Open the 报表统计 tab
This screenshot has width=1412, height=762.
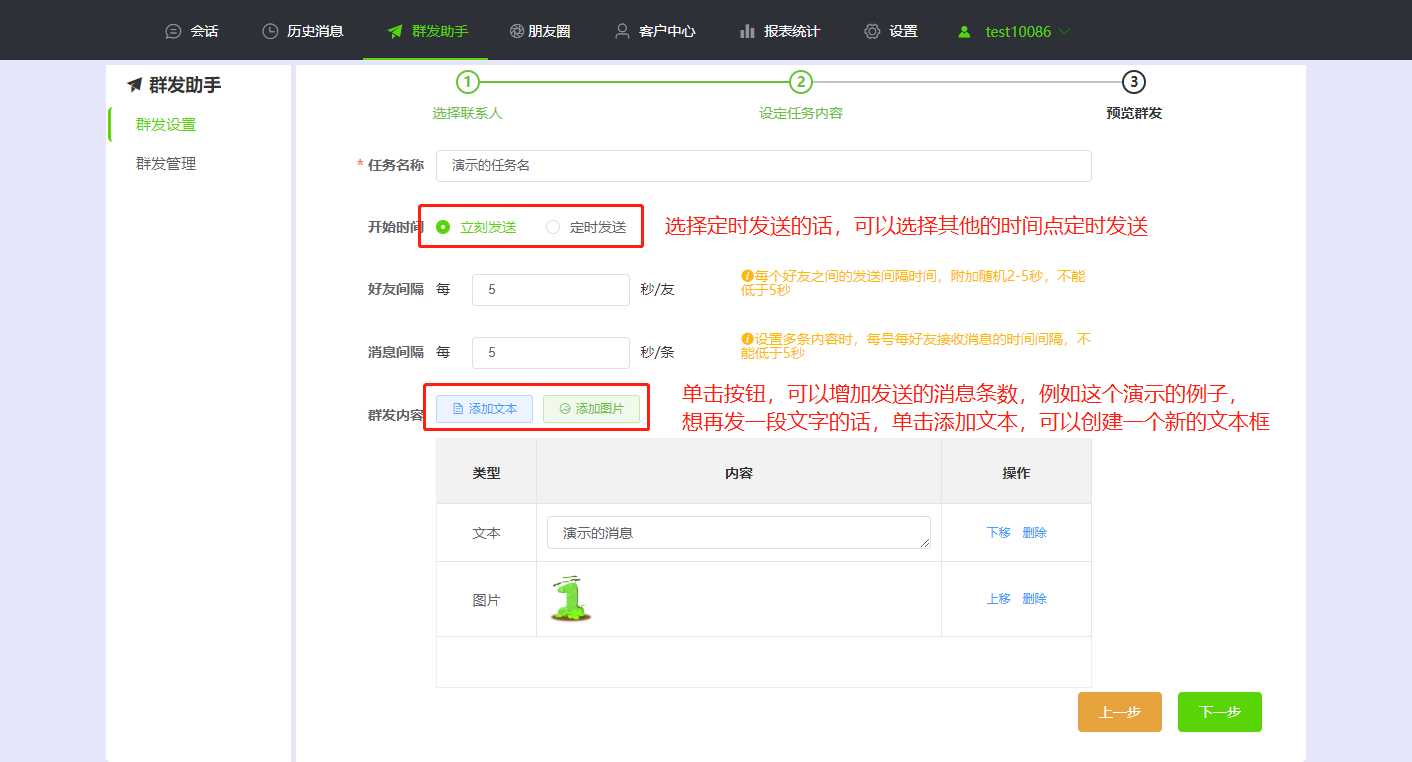[x=780, y=31]
